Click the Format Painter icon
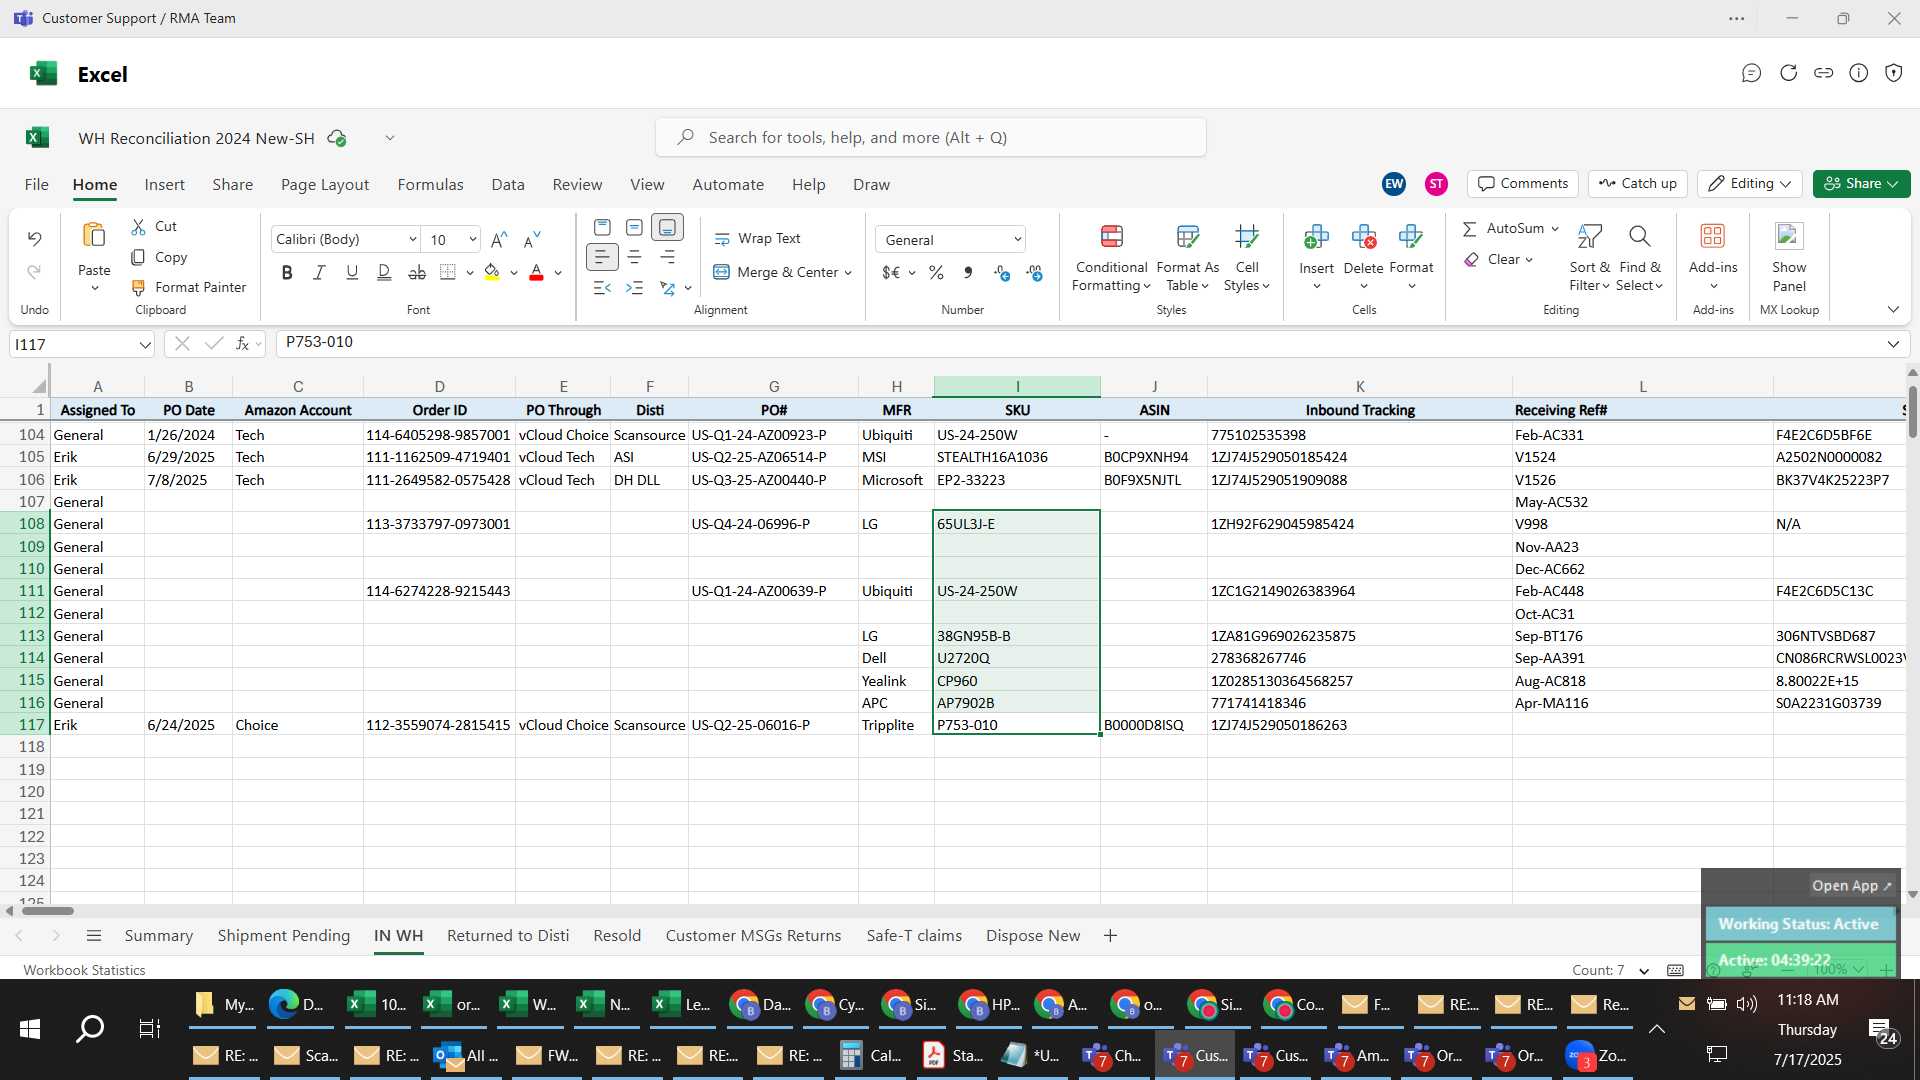The image size is (1920, 1080). point(139,287)
